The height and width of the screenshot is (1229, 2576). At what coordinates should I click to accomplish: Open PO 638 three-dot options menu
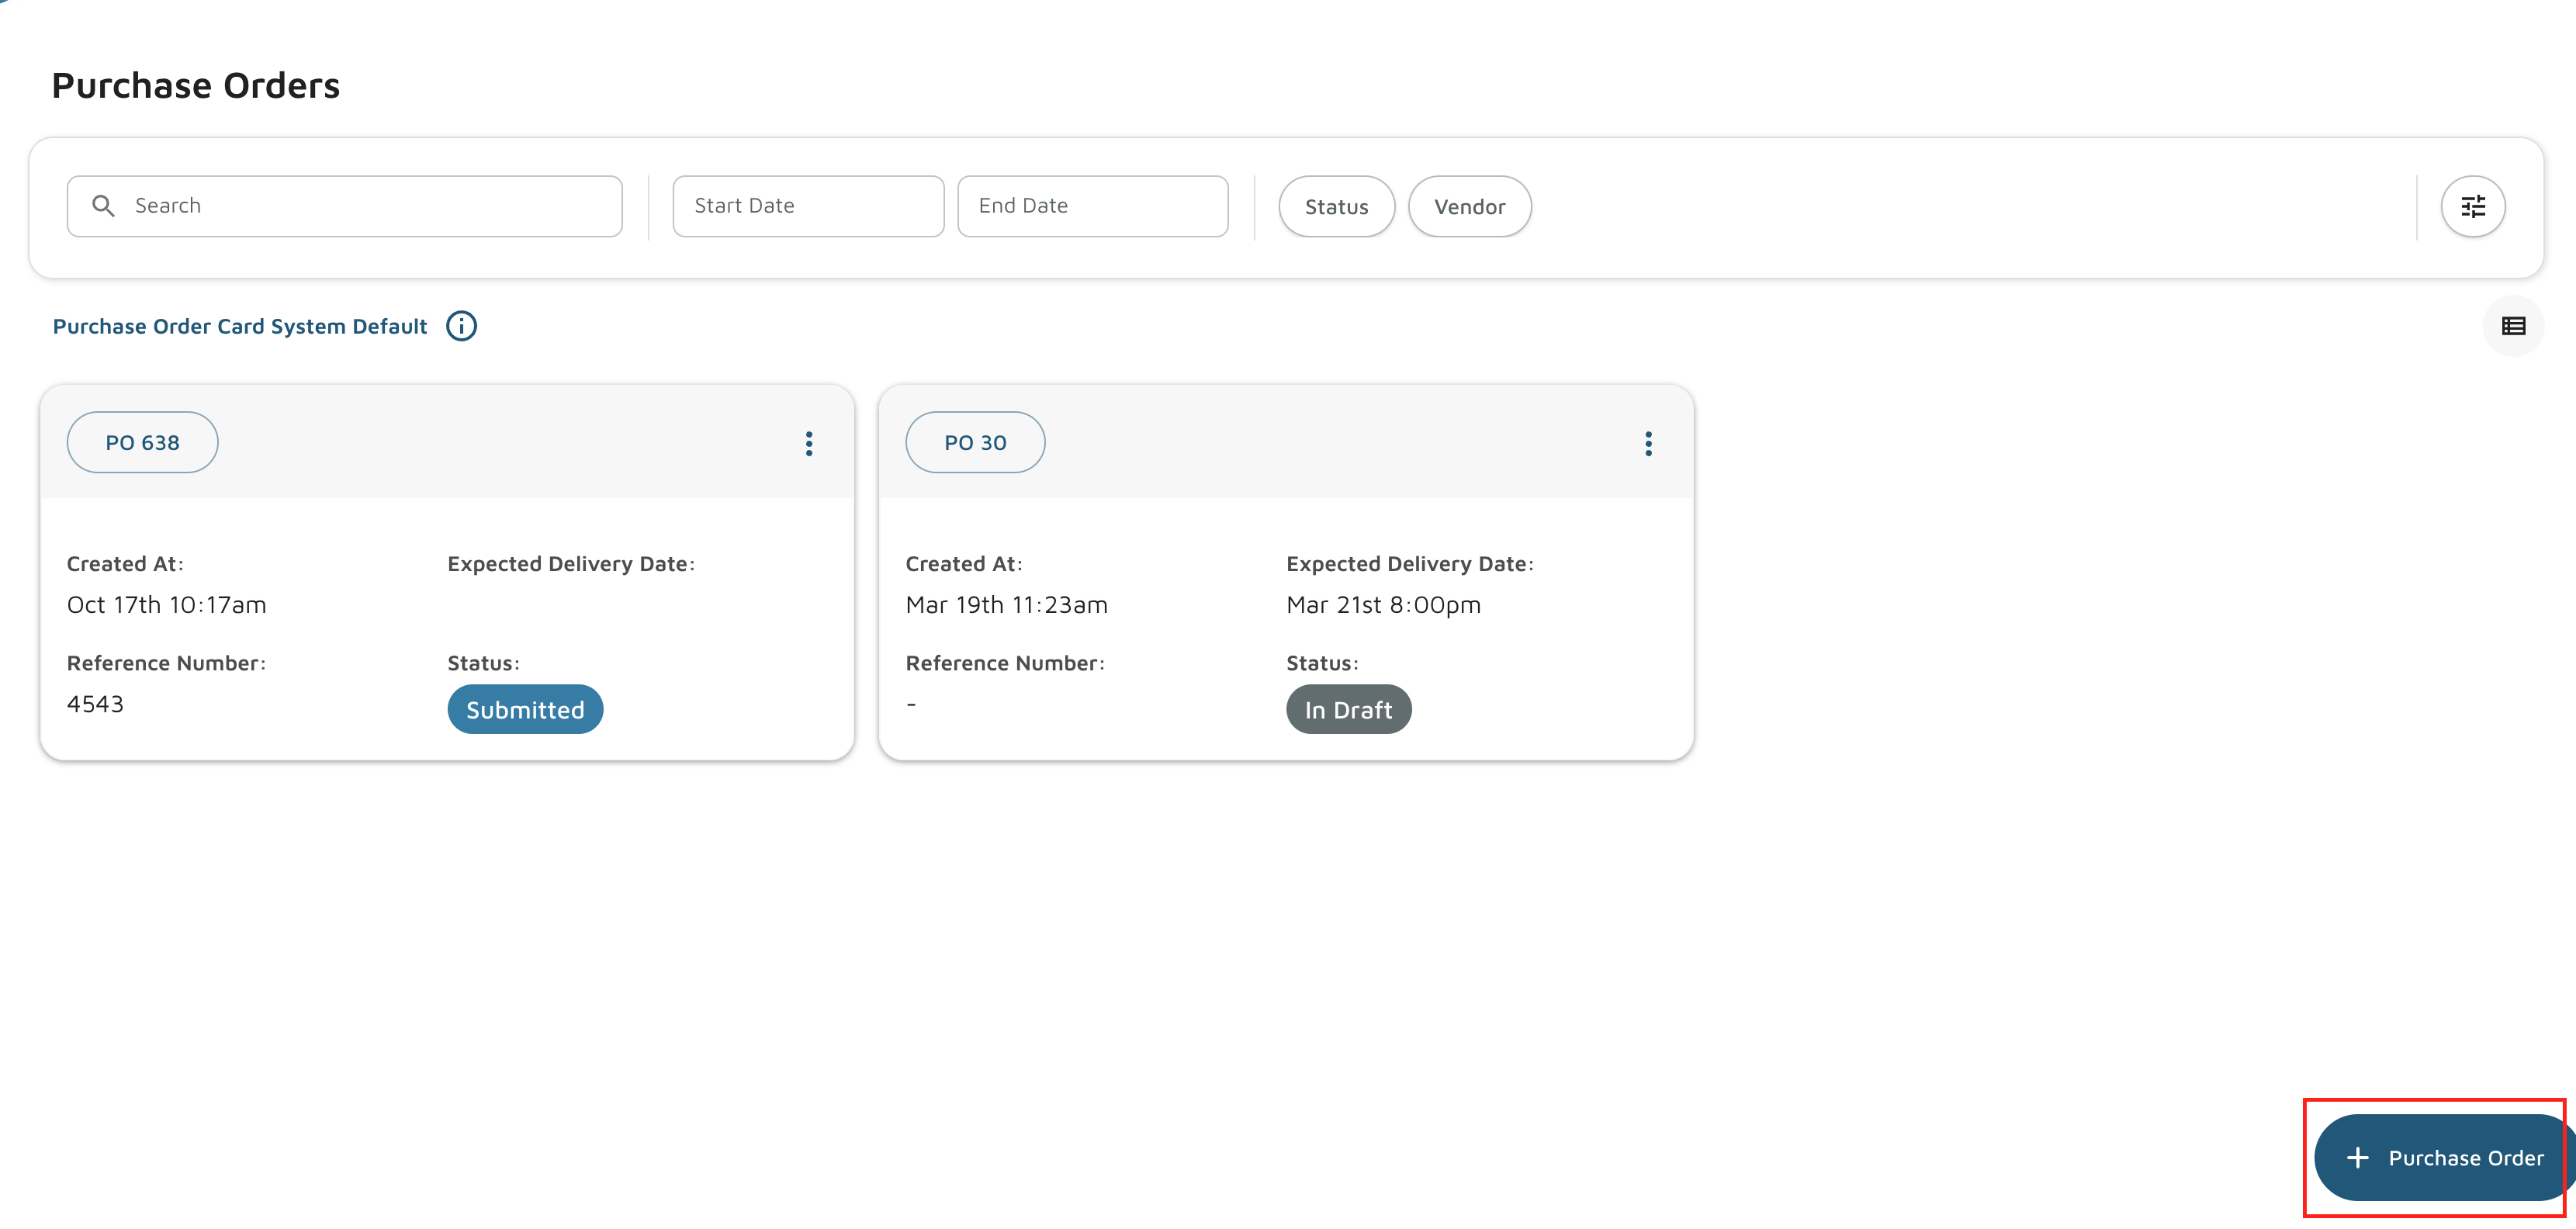(809, 443)
